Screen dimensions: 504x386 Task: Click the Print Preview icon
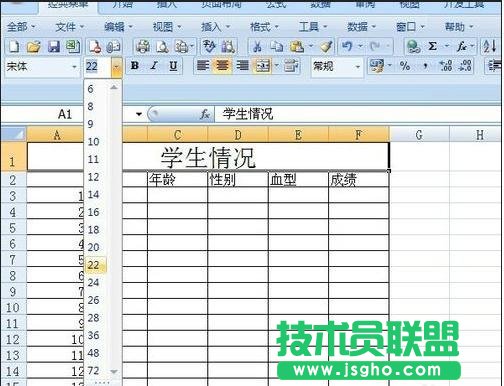[x=162, y=47]
